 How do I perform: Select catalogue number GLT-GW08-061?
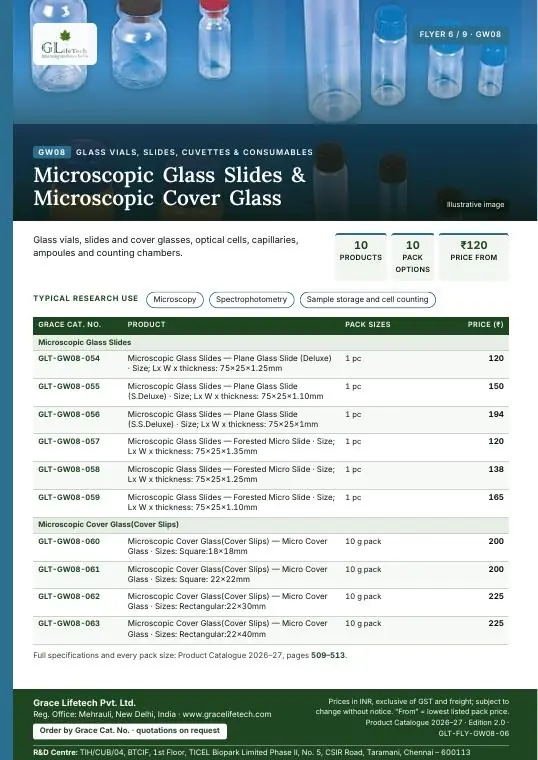click(x=69, y=570)
